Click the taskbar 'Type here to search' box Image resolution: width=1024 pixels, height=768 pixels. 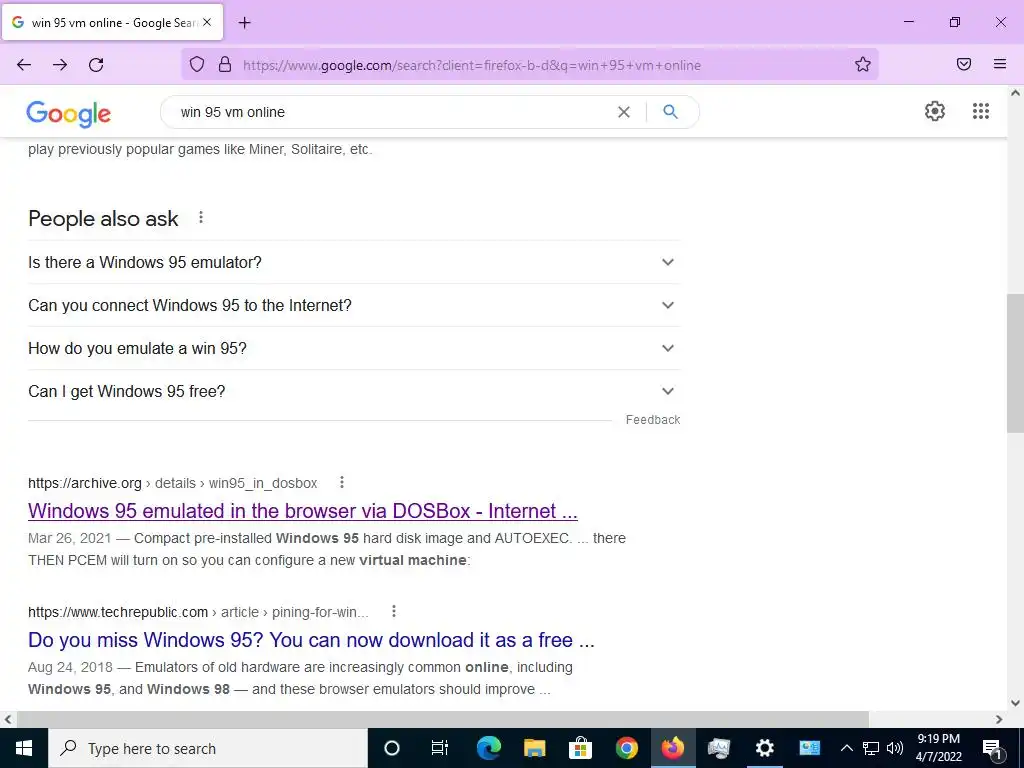[x=208, y=748]
